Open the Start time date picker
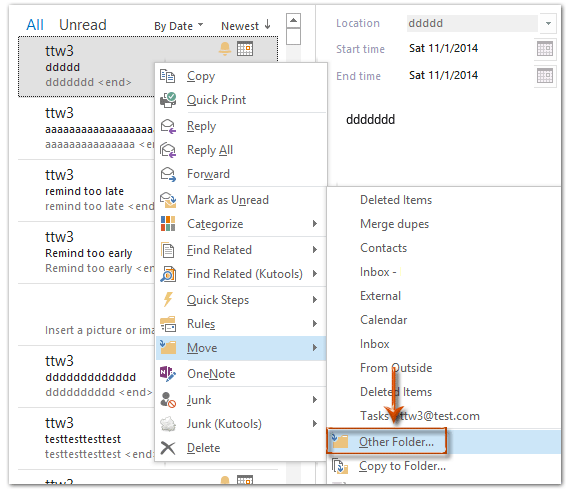This screenshot has width=577, height=495. [545, 49]
